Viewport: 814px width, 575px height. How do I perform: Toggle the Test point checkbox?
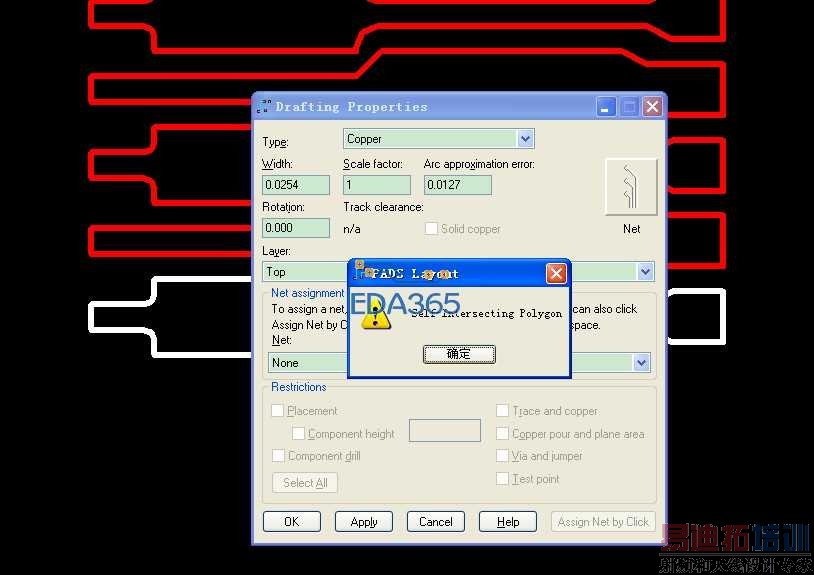click(502, 478)
